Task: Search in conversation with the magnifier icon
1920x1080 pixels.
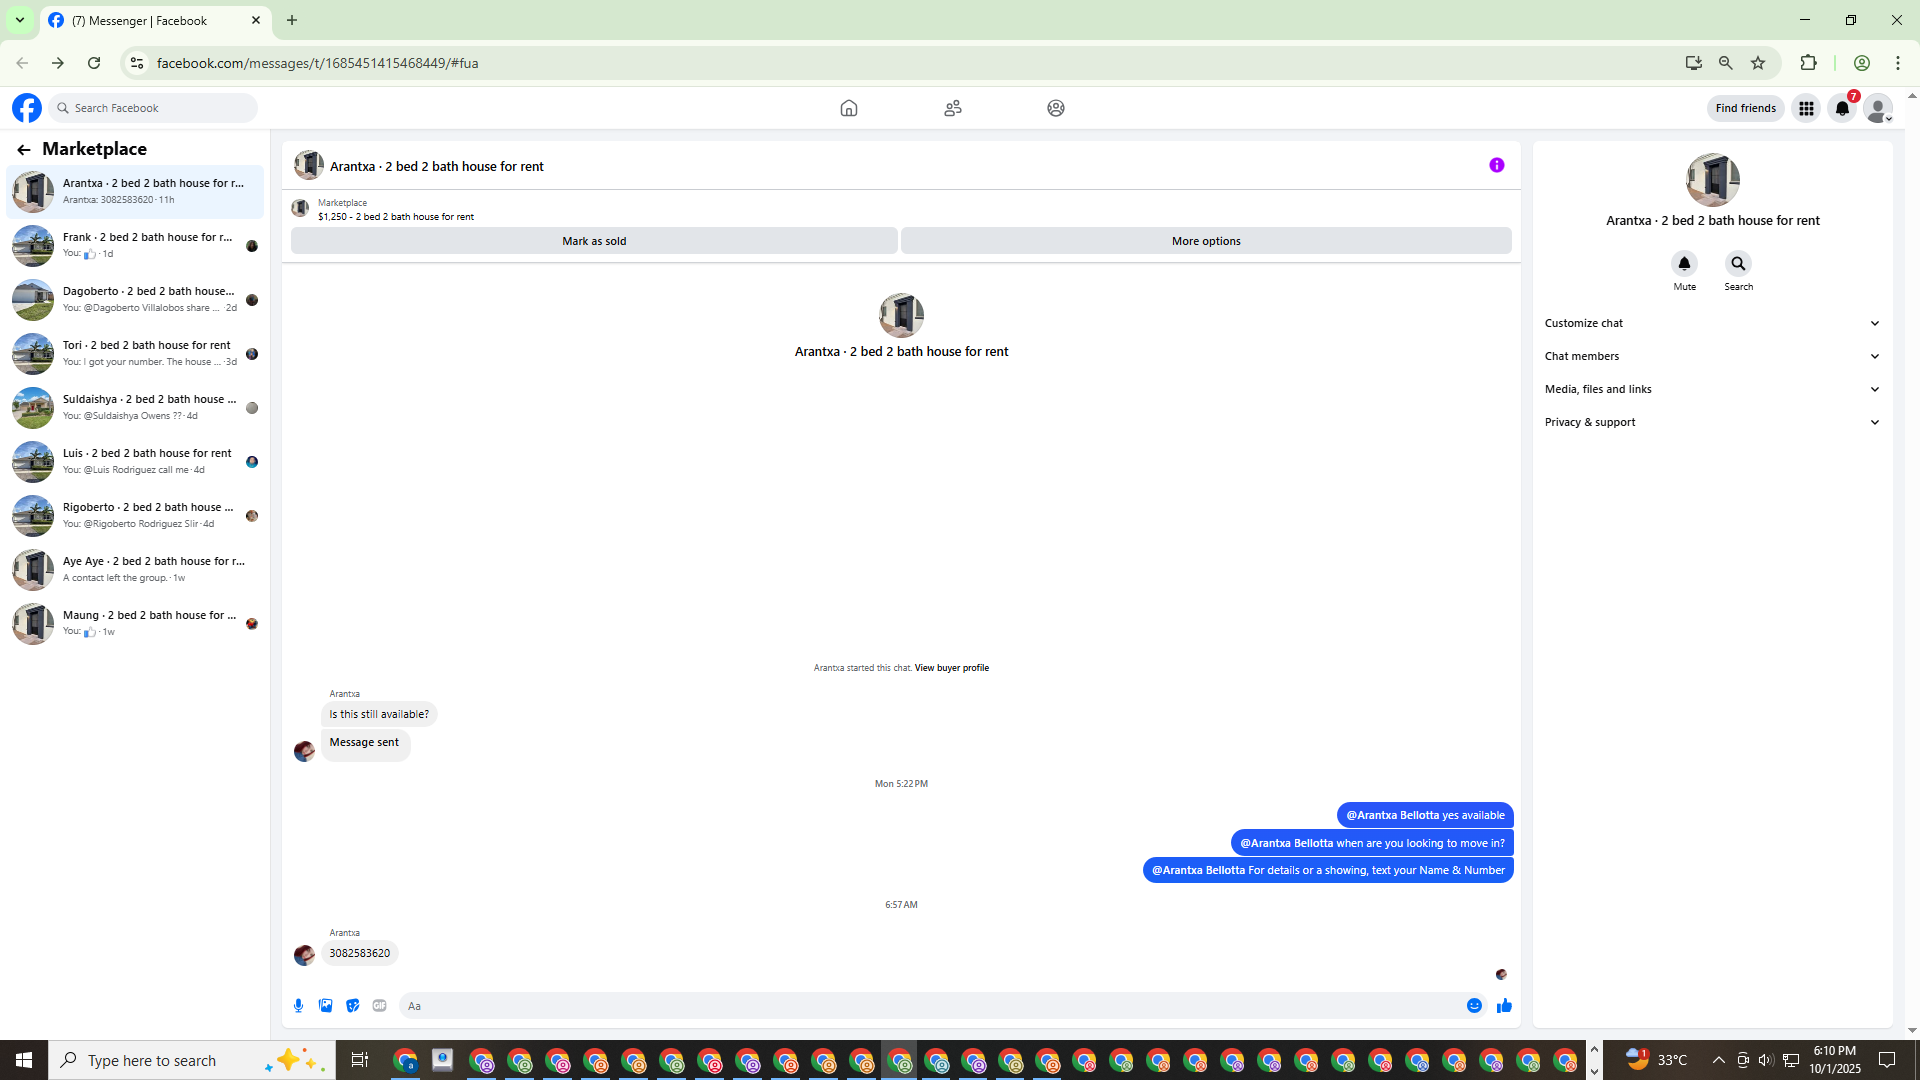Action: pos(1738,263)
